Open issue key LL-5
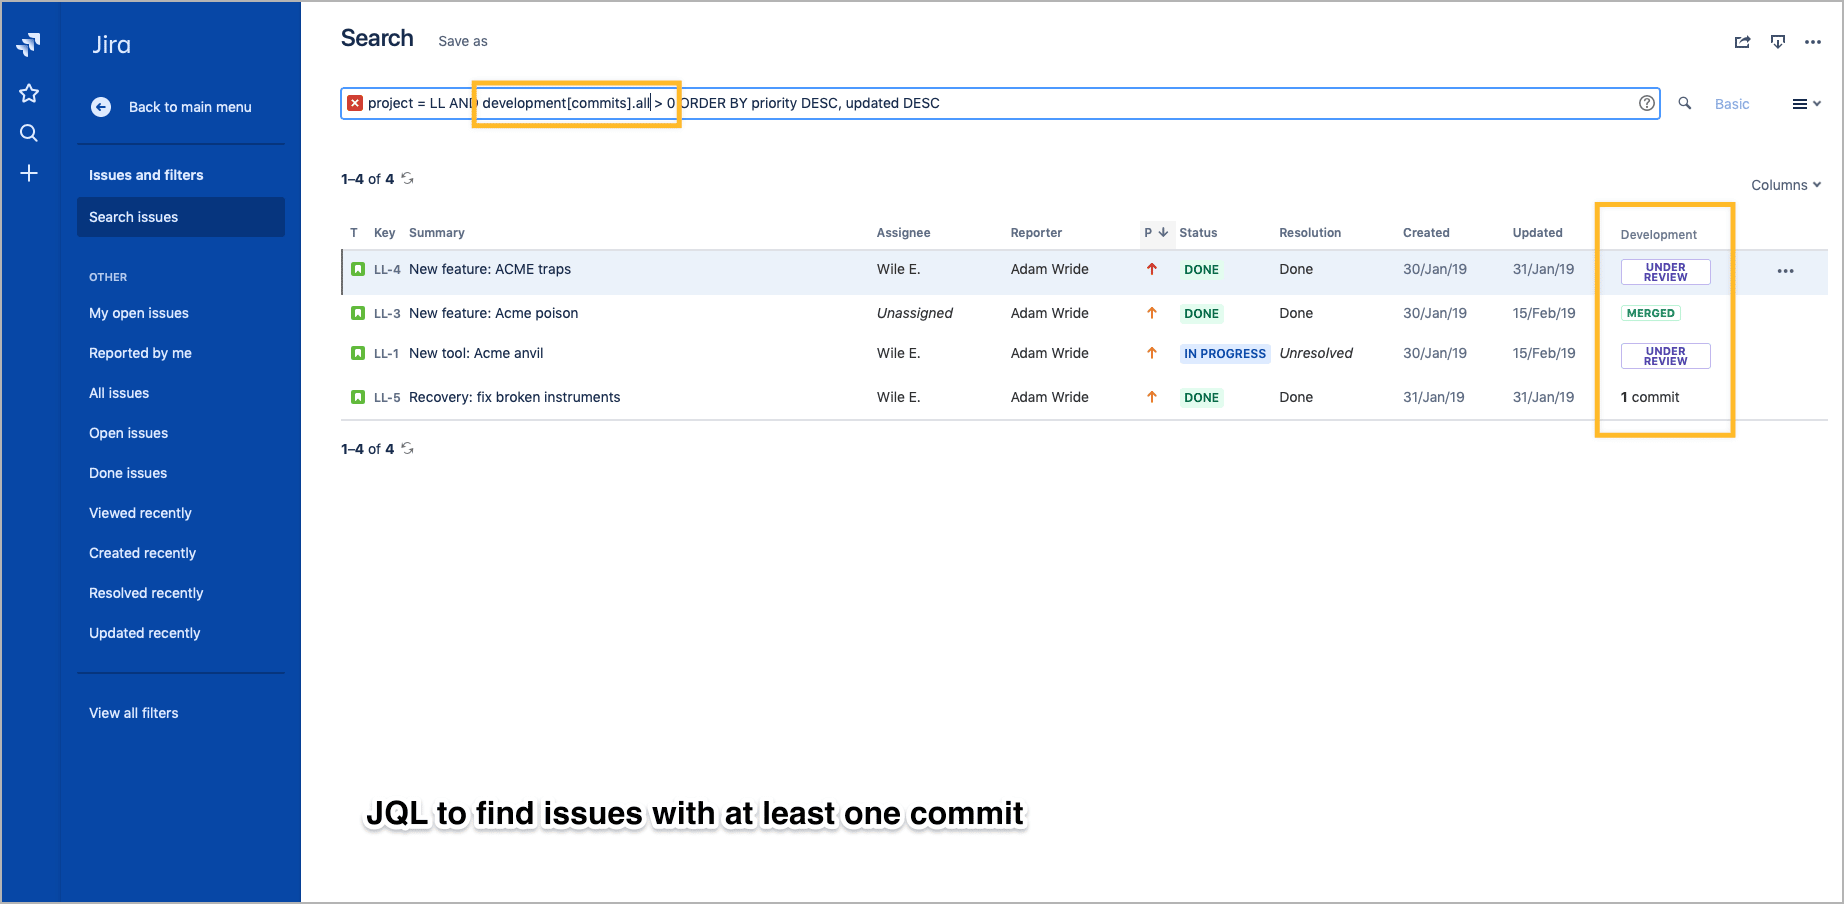 [x=387, y=398]
